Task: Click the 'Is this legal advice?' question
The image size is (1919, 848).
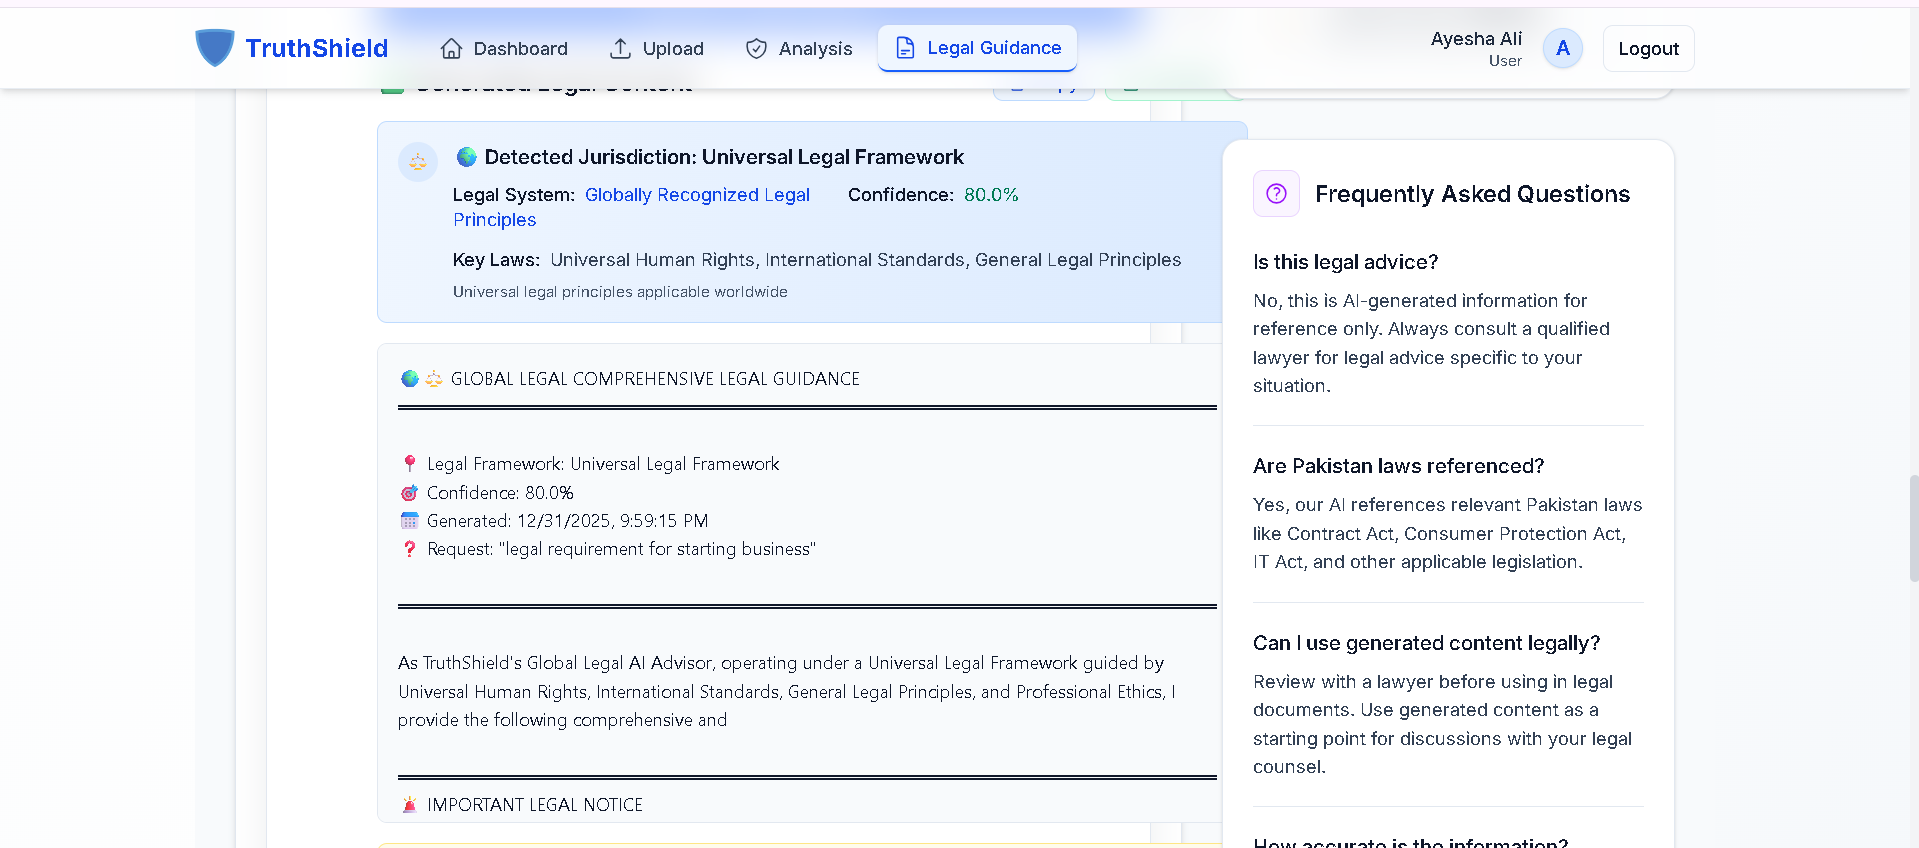Action: [1345, 262]
